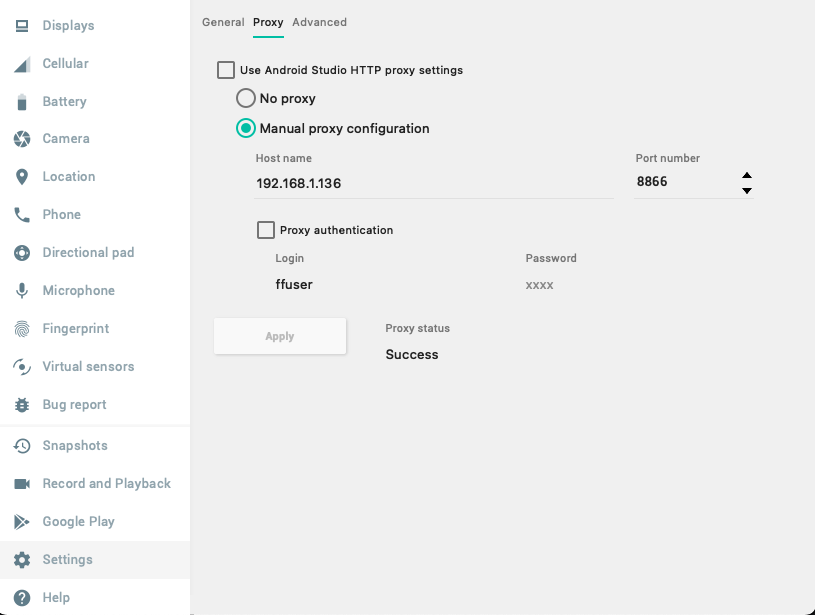Switch to the General tab
This screenshot has height=615, width=815.
[223, 22]
